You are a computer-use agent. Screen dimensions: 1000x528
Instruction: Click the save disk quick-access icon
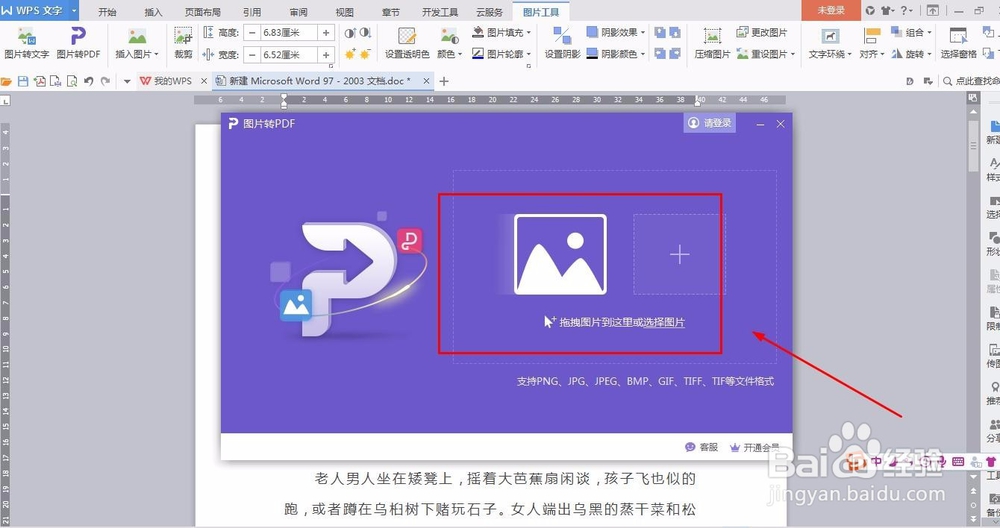(23, 81)
